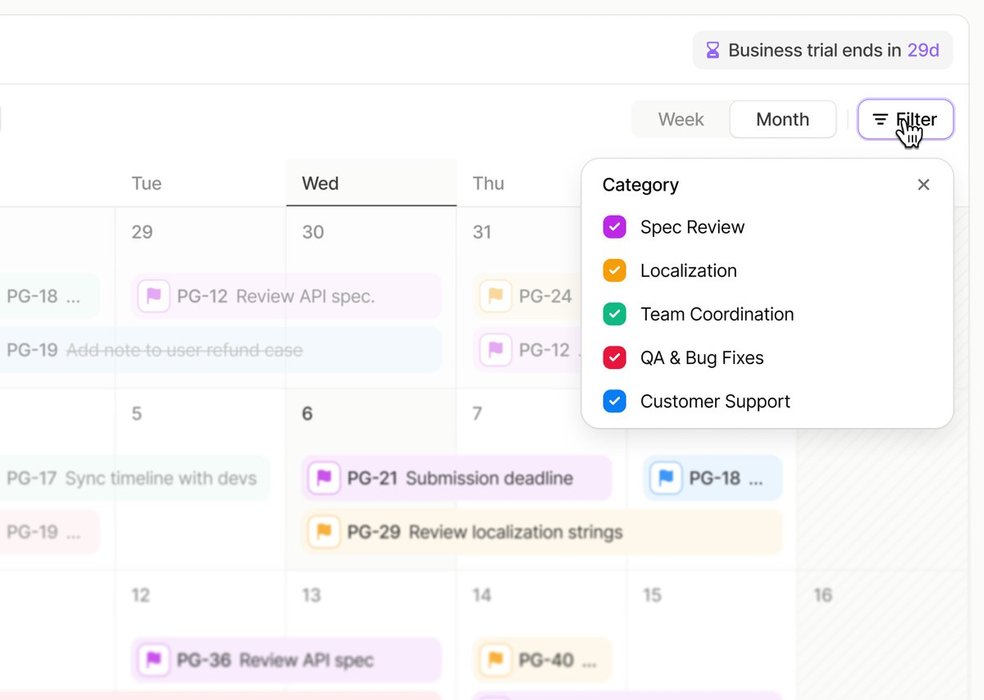Open the Business trial ends notice
This screenshot has height=700, width=984.
click(822, 50)
